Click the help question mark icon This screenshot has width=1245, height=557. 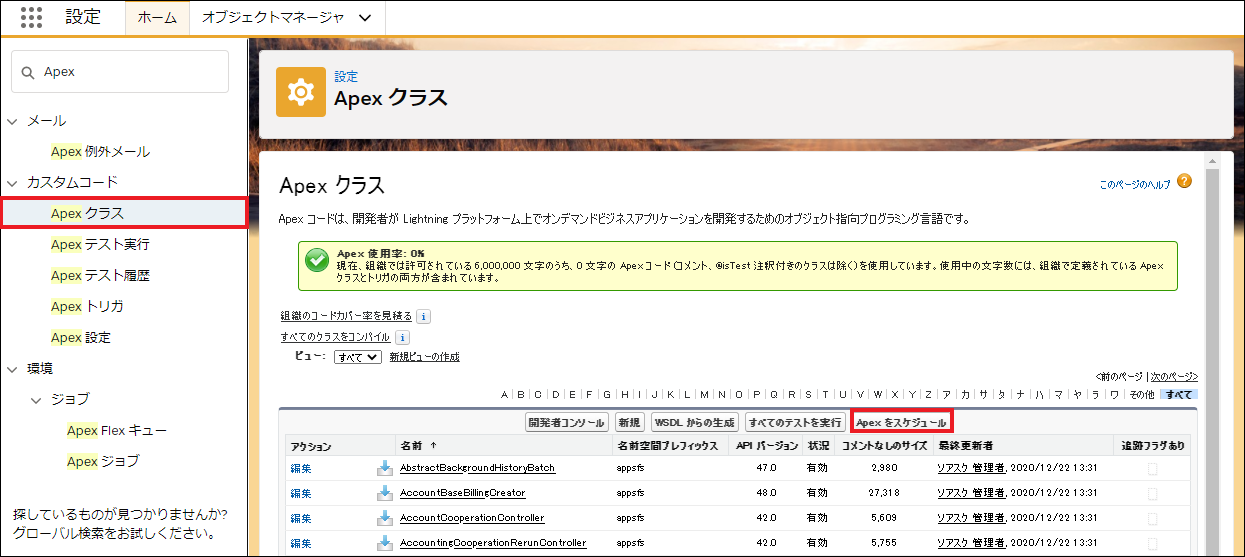[x=1184, y=181]
